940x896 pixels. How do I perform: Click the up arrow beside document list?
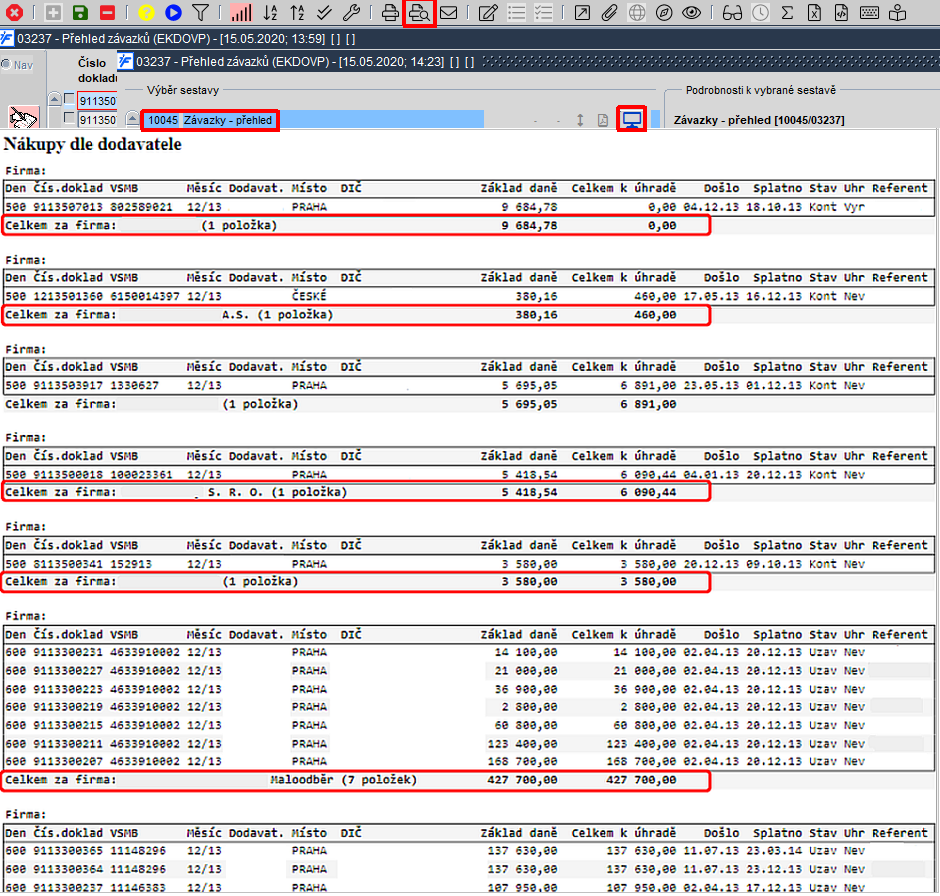(x=55, y=99)
